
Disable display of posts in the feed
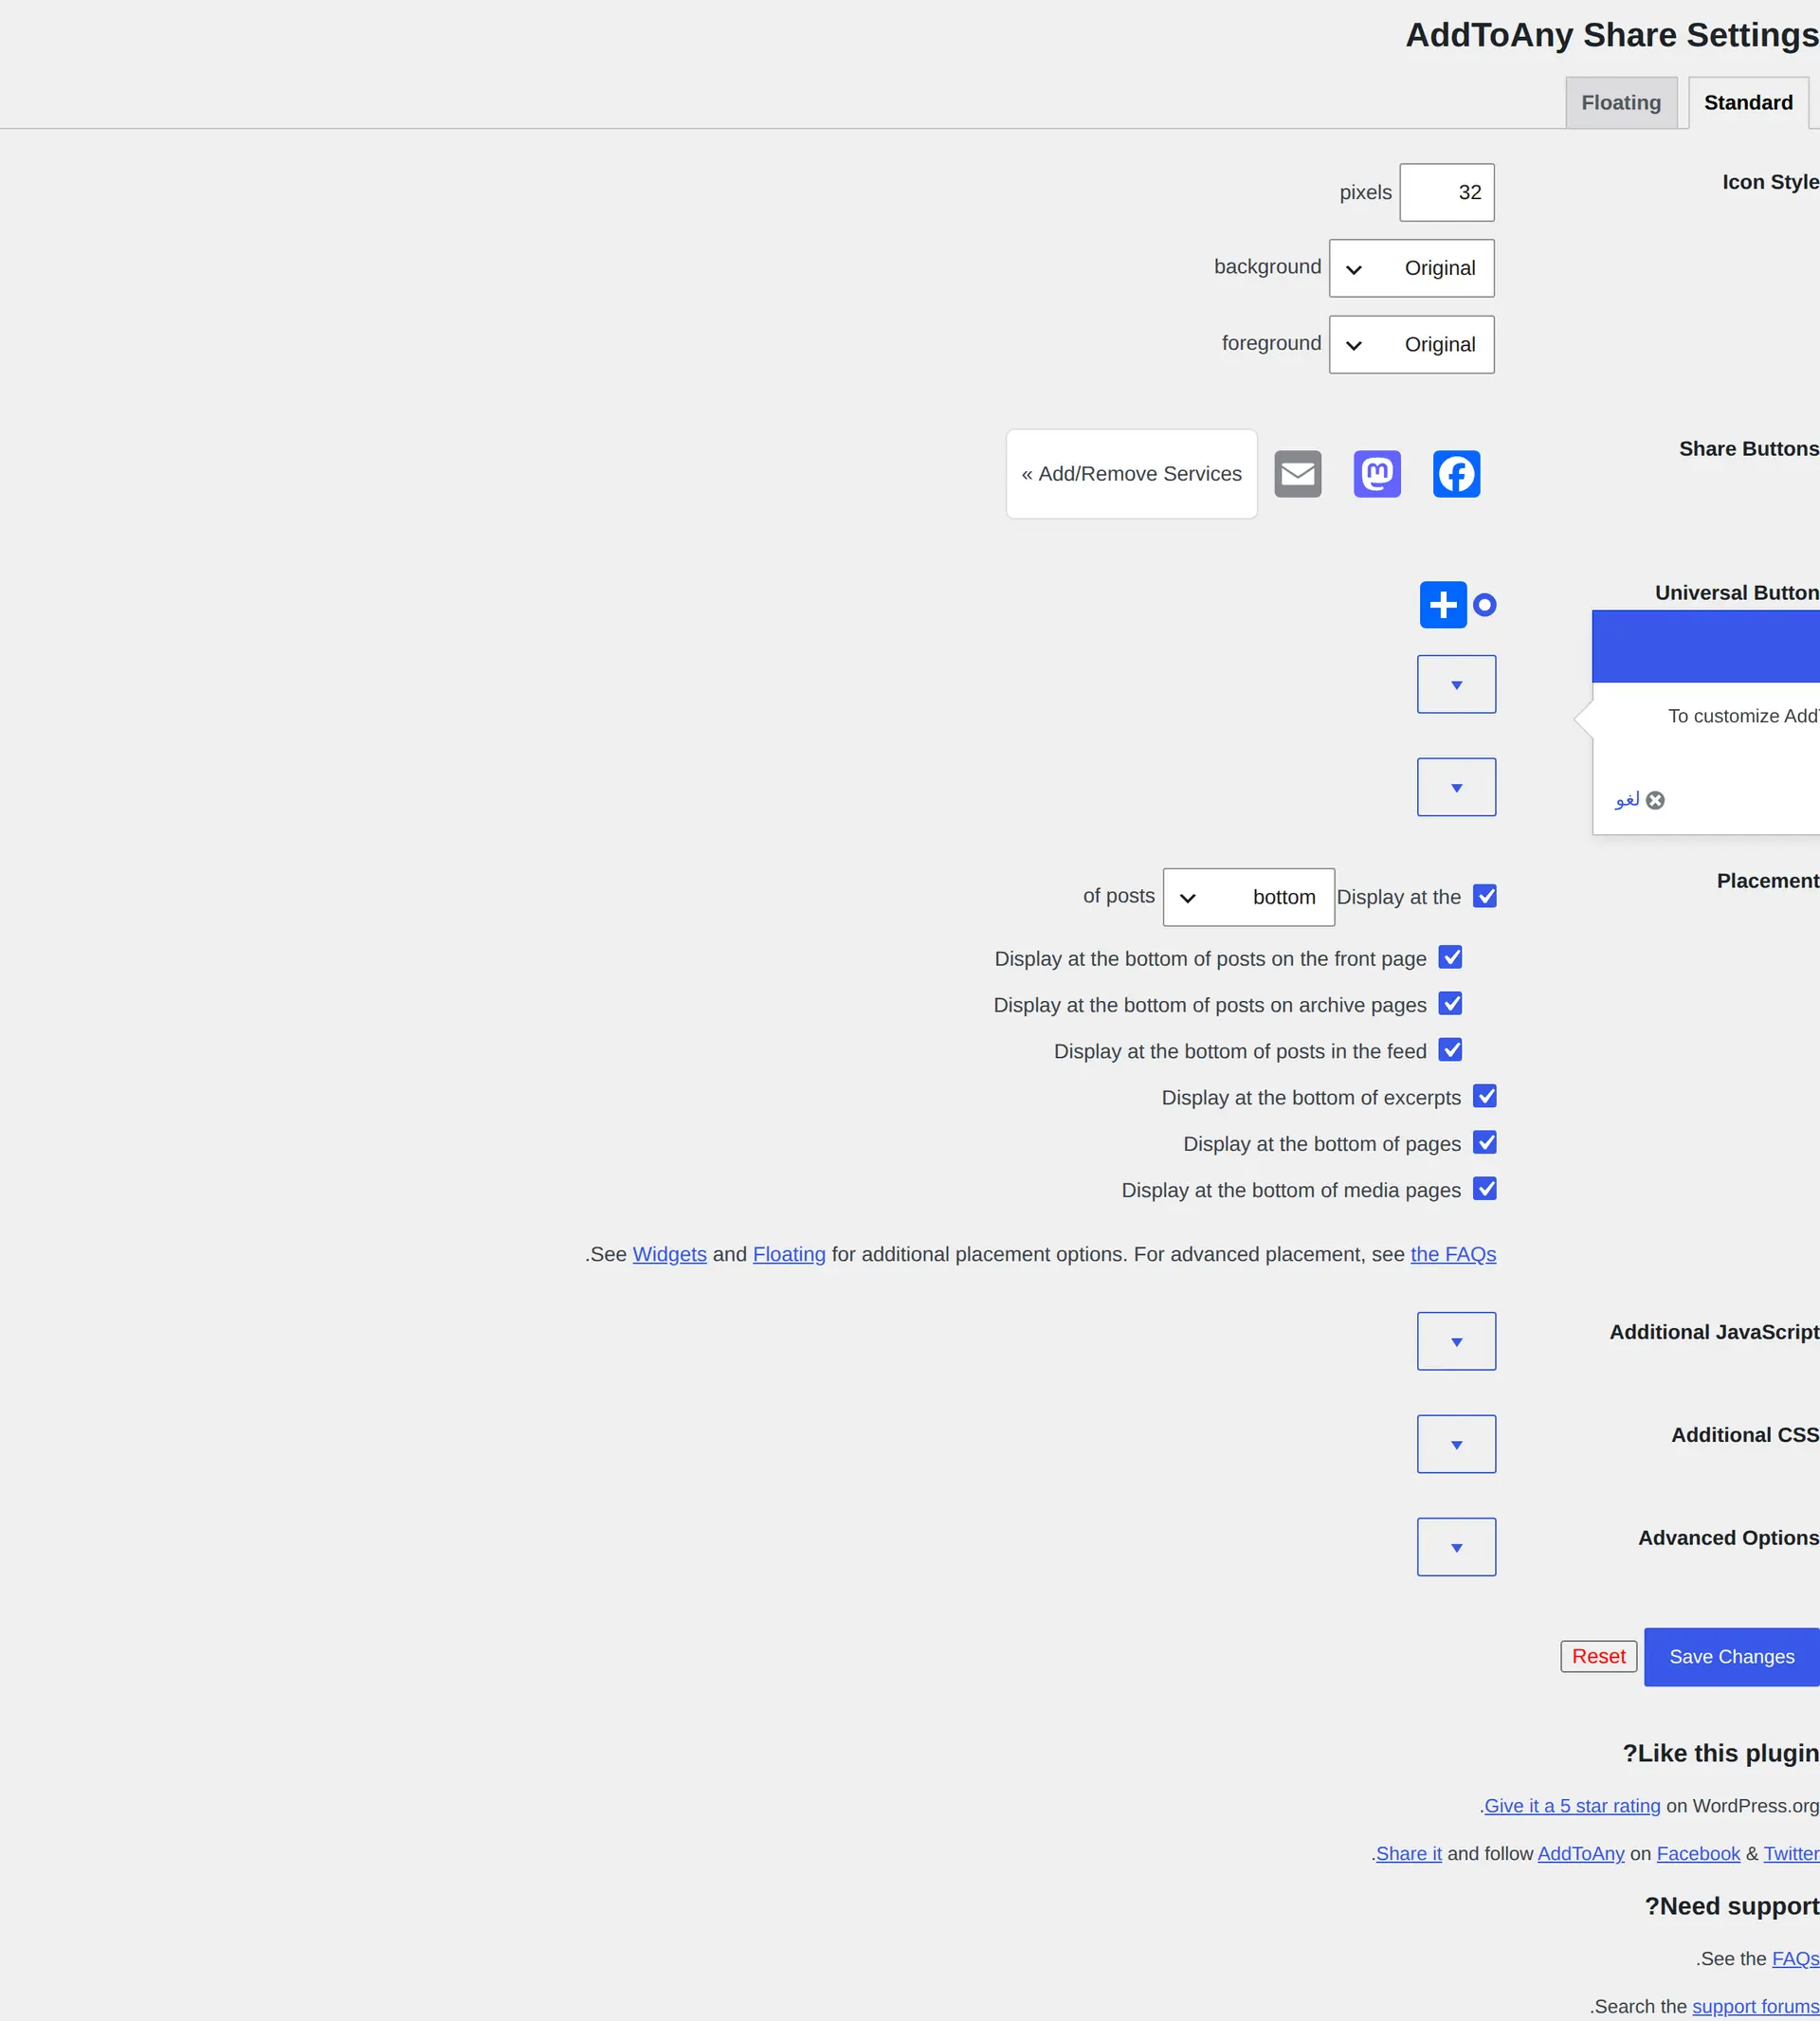click(x=1450, y=1050)
